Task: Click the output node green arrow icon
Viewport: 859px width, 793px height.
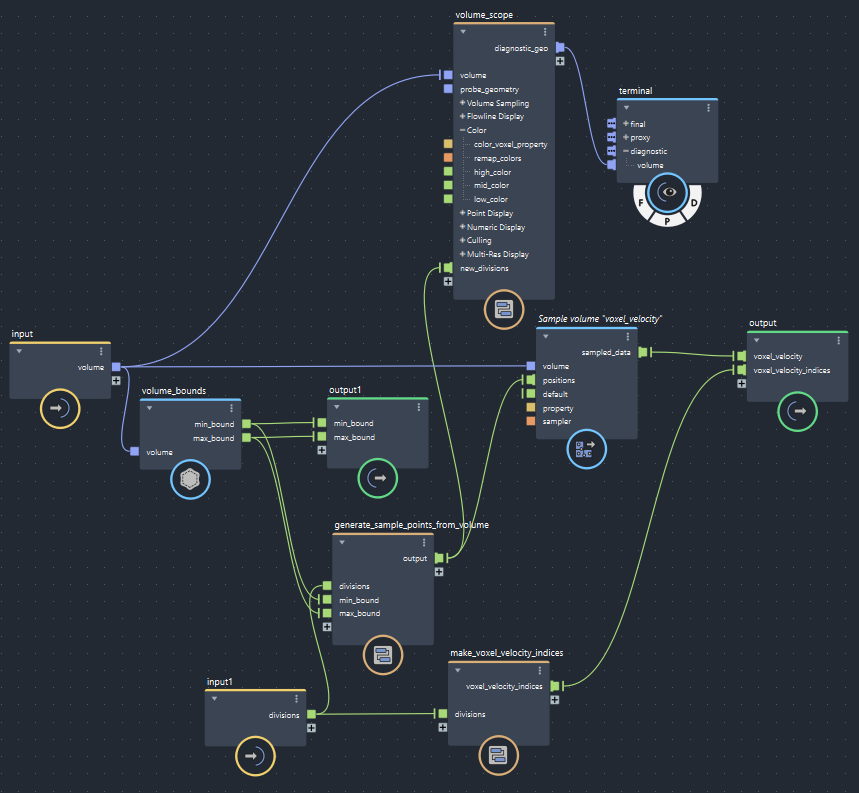Action: point(797,410)
